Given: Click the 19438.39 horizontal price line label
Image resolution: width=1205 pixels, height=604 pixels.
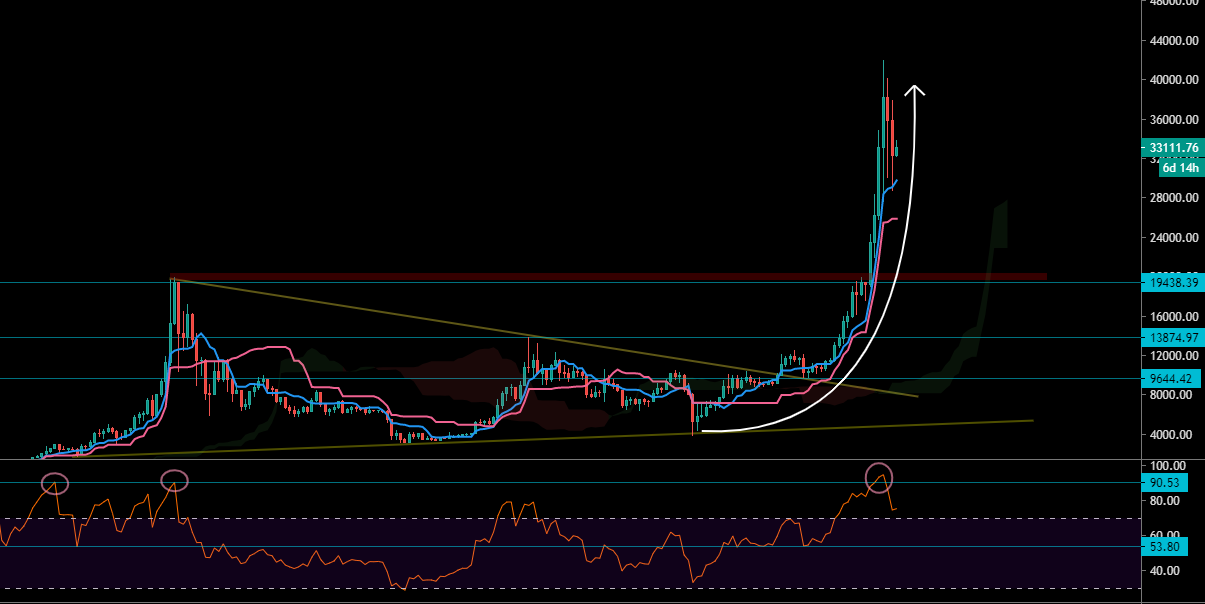Looking at the screenshot, I should [1171, 283].
